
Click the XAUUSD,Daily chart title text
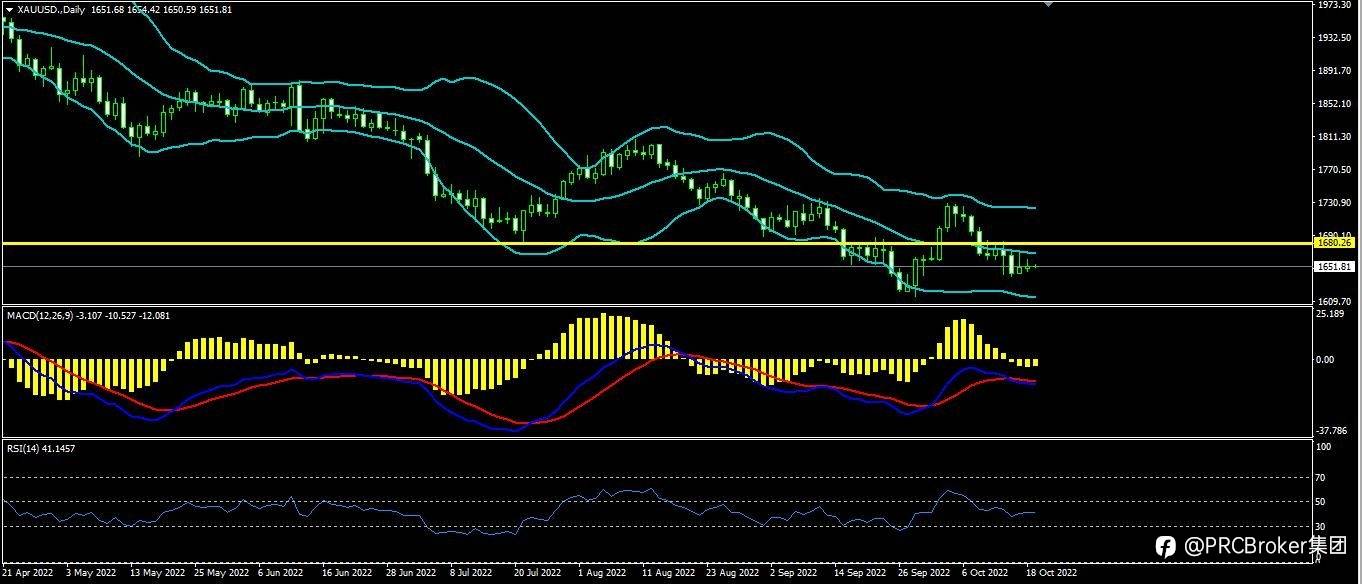[x=51, y=9]
